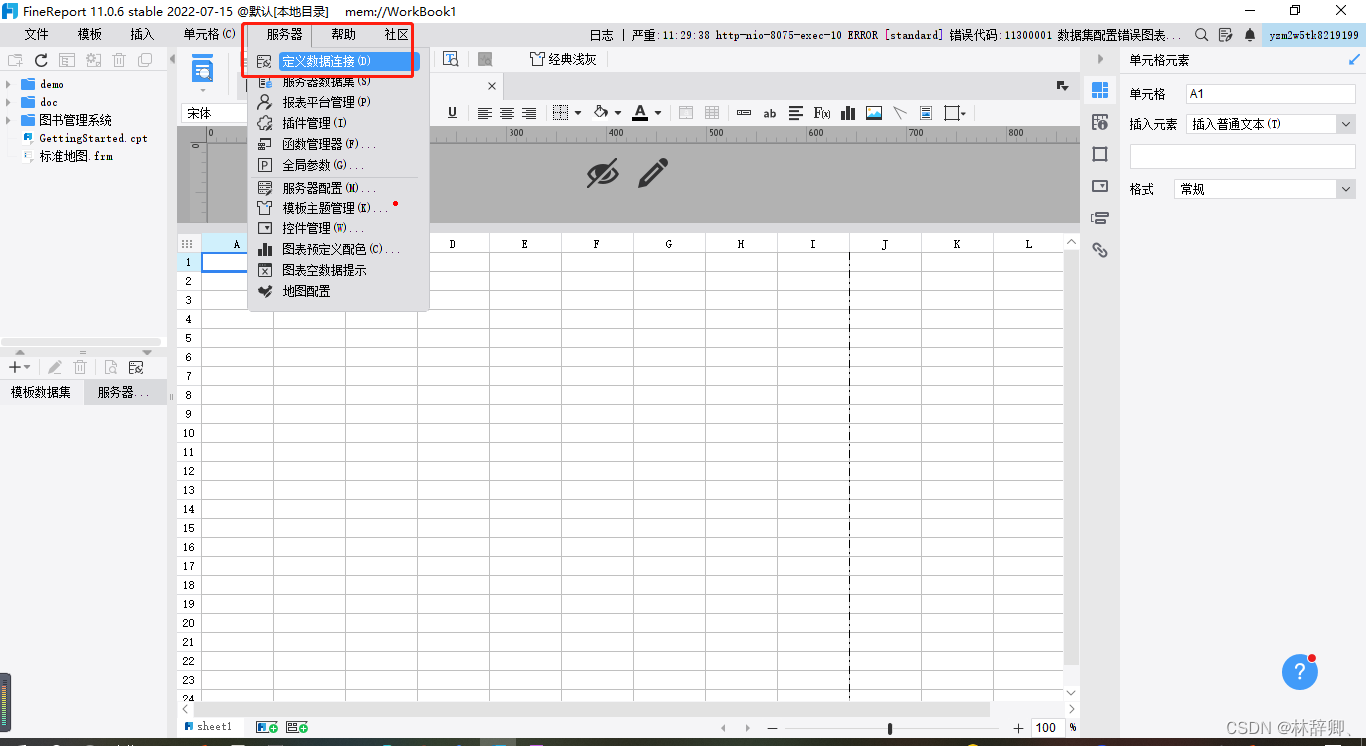Click the zoom percentage 100 field

point(1046,728)
